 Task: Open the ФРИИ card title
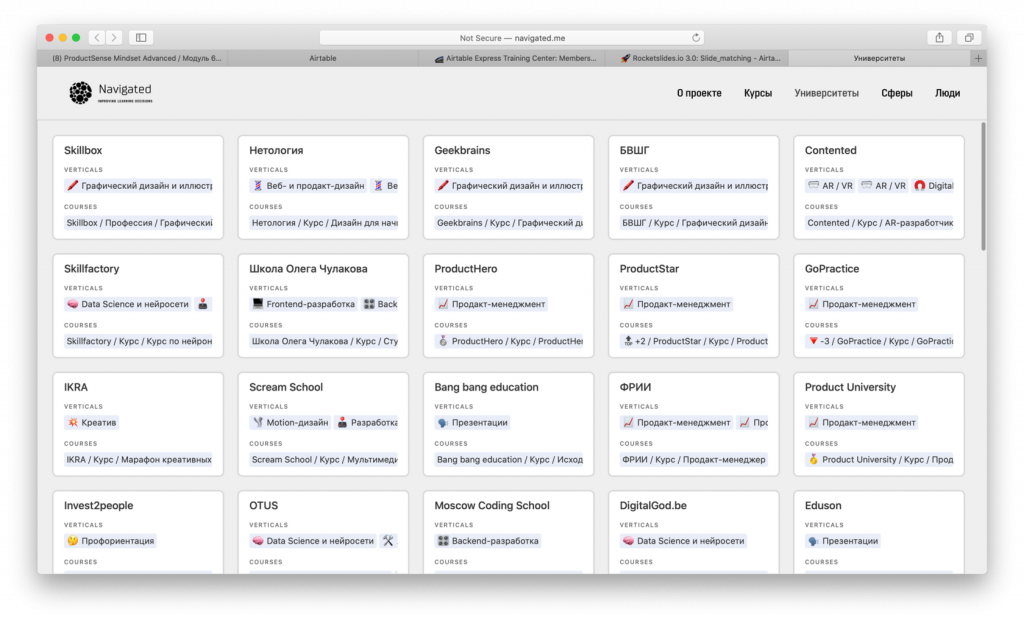click(x=635, y=387)
